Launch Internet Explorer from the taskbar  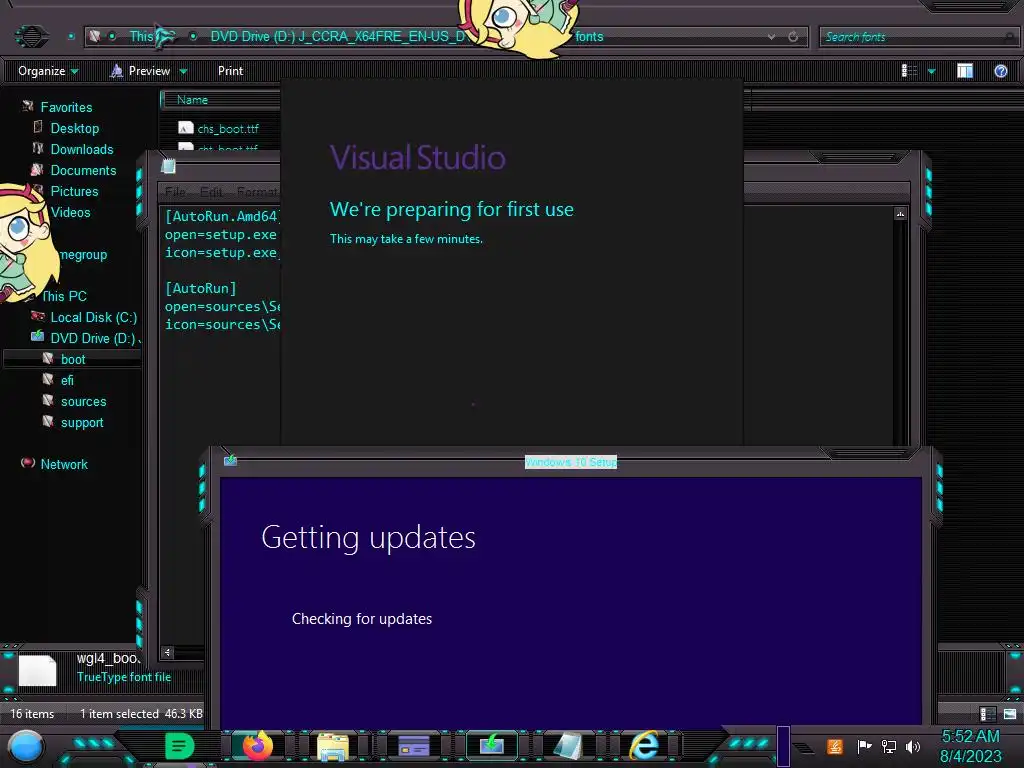click(644, 745)
